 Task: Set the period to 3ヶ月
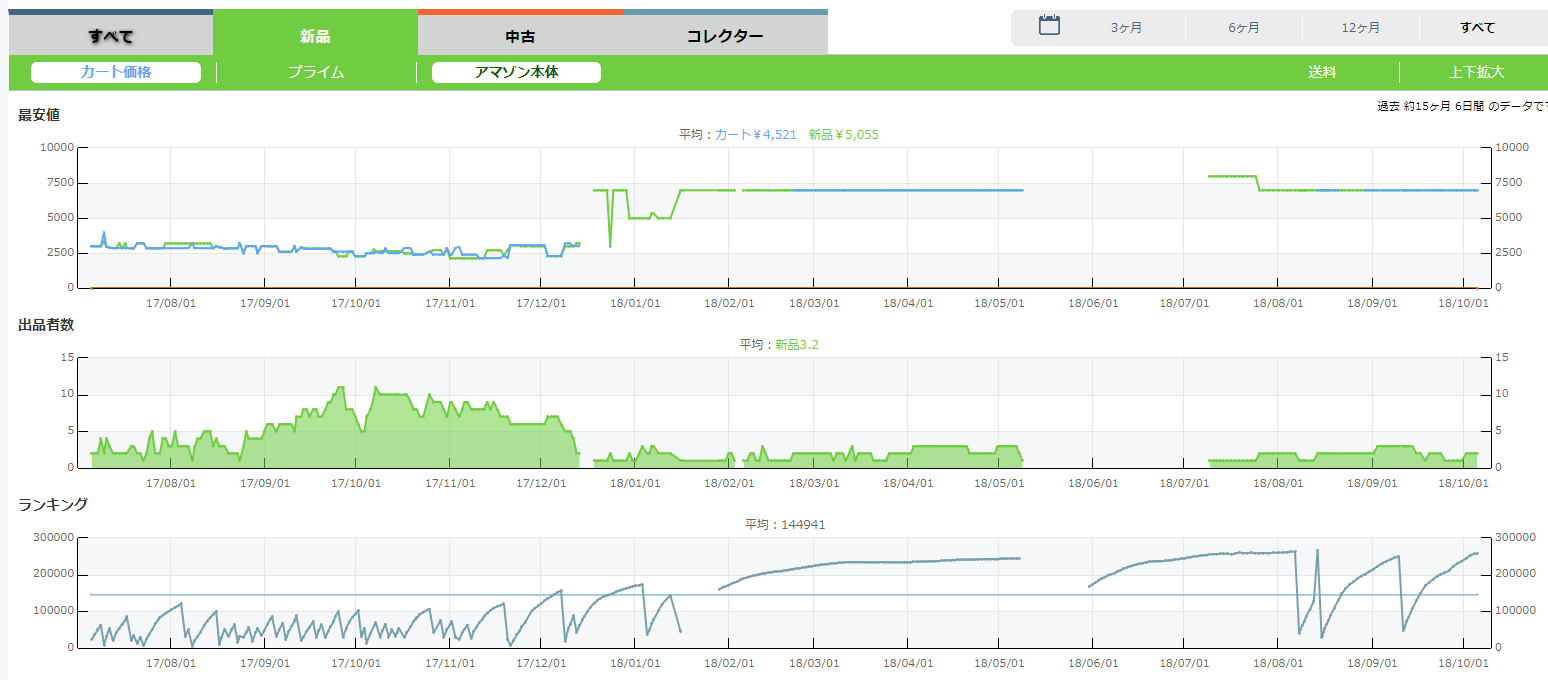1126,28
